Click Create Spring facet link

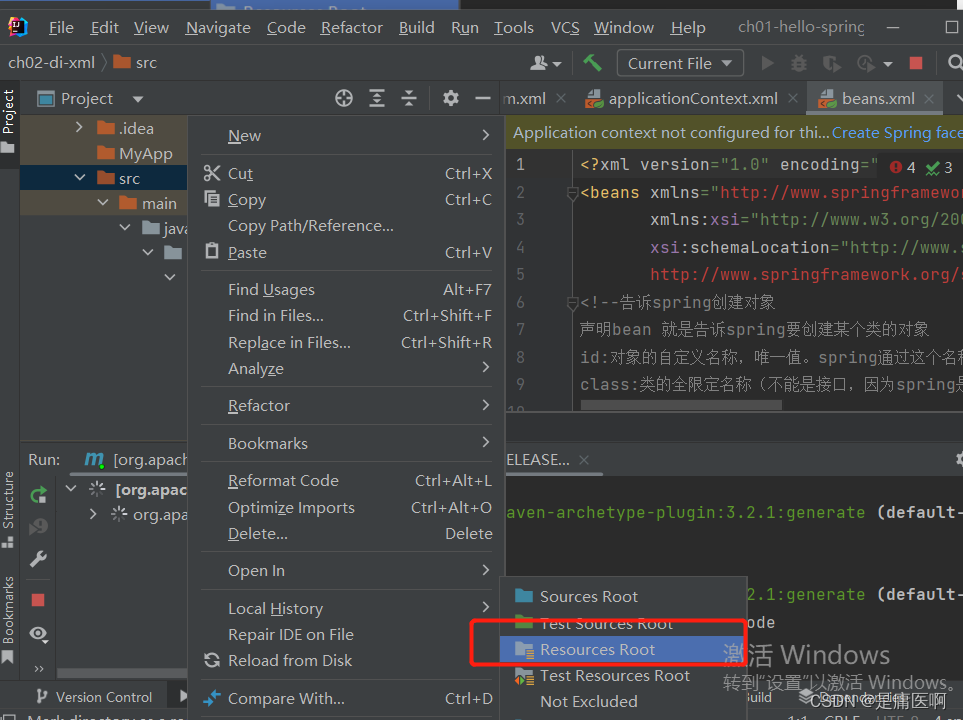tap(897, 133)
